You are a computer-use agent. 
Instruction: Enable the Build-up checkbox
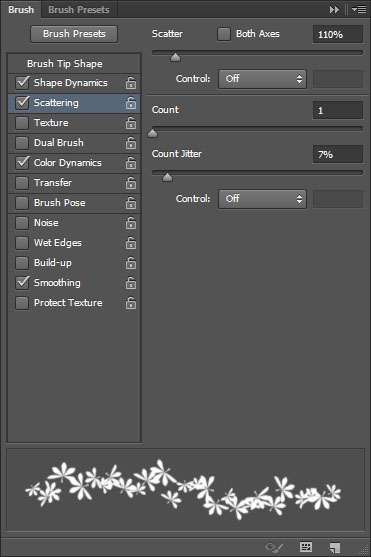(x=22, y=263)
